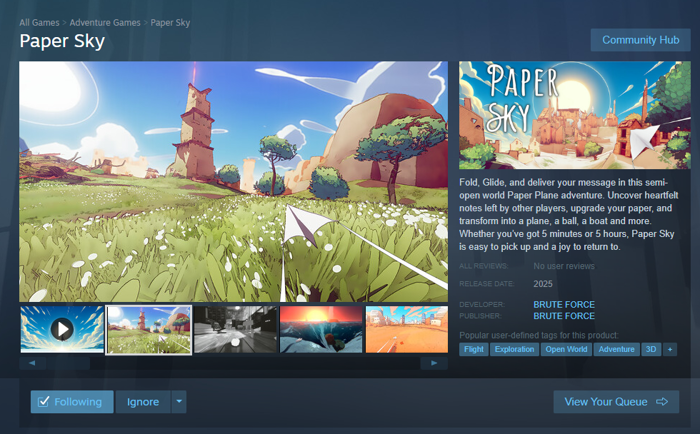Click the release date '2025'
Viewport: 700px width, 434px height.
tap(543, 284)
